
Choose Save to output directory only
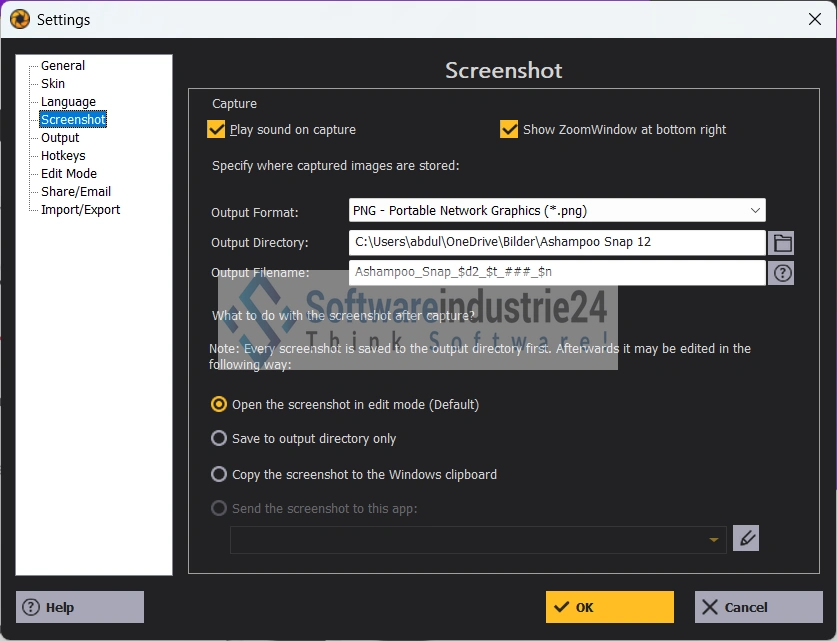coord(219,438)
